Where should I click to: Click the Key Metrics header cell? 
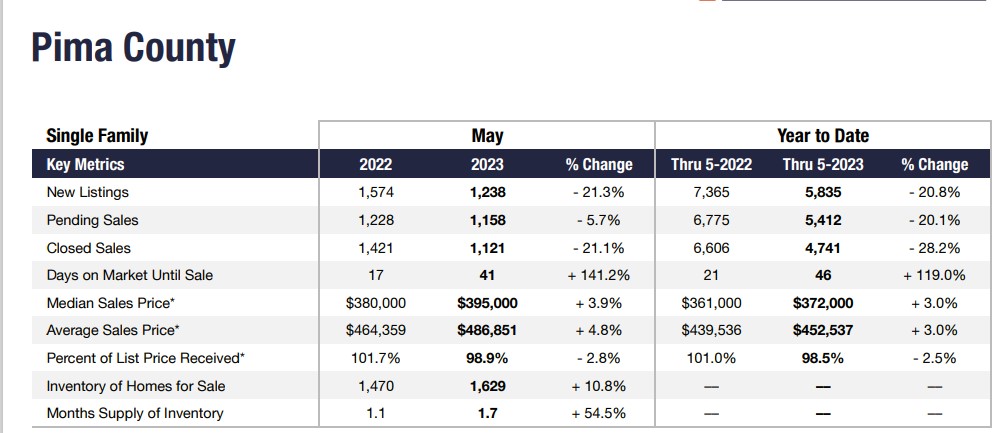(x=85, y=164)
